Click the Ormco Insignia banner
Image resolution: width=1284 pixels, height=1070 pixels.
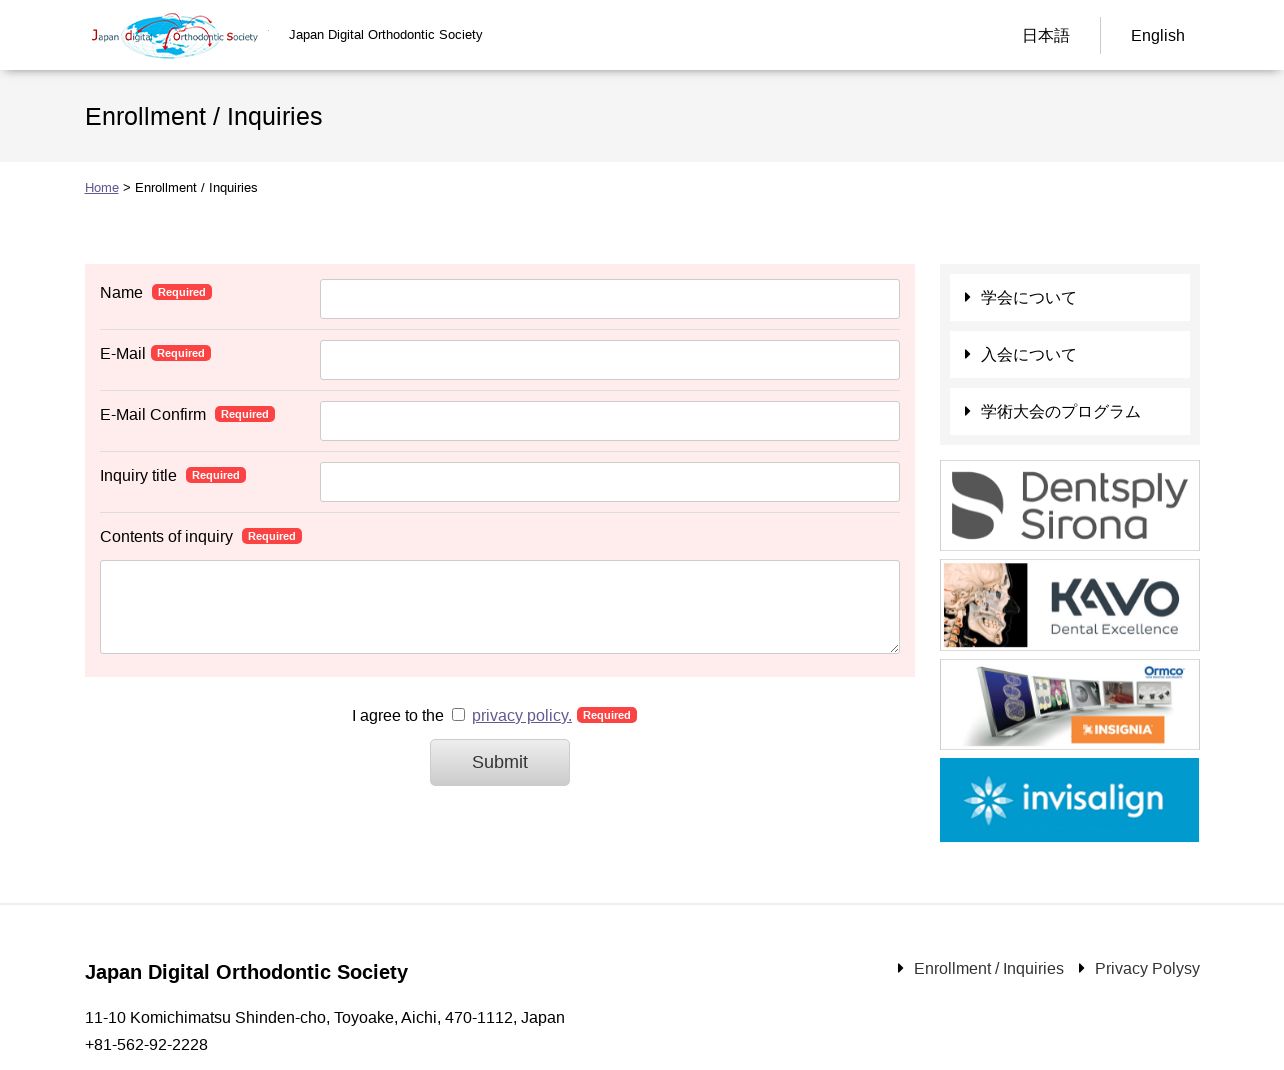tap(1070, 705)
